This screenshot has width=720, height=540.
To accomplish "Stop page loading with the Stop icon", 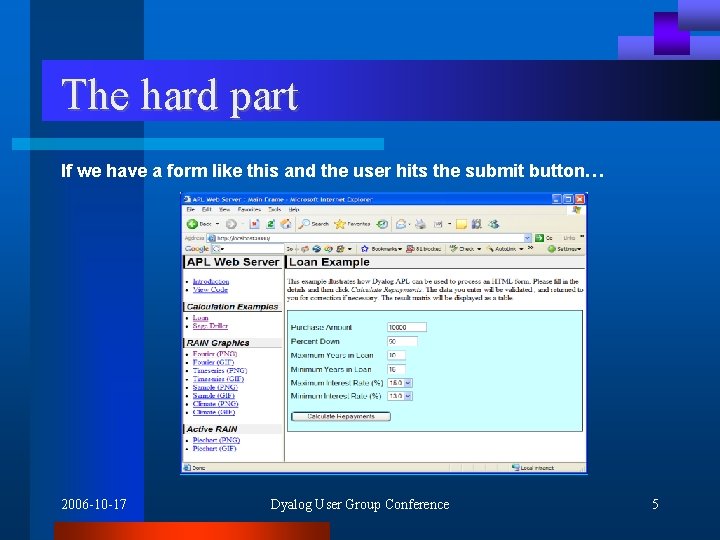I will (254, 224).
